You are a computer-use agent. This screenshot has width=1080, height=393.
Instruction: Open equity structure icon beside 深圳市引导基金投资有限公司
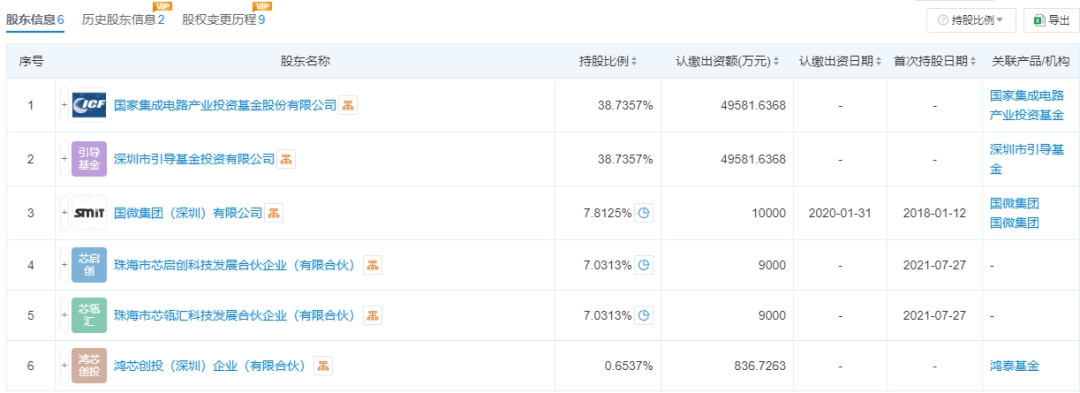287,159
